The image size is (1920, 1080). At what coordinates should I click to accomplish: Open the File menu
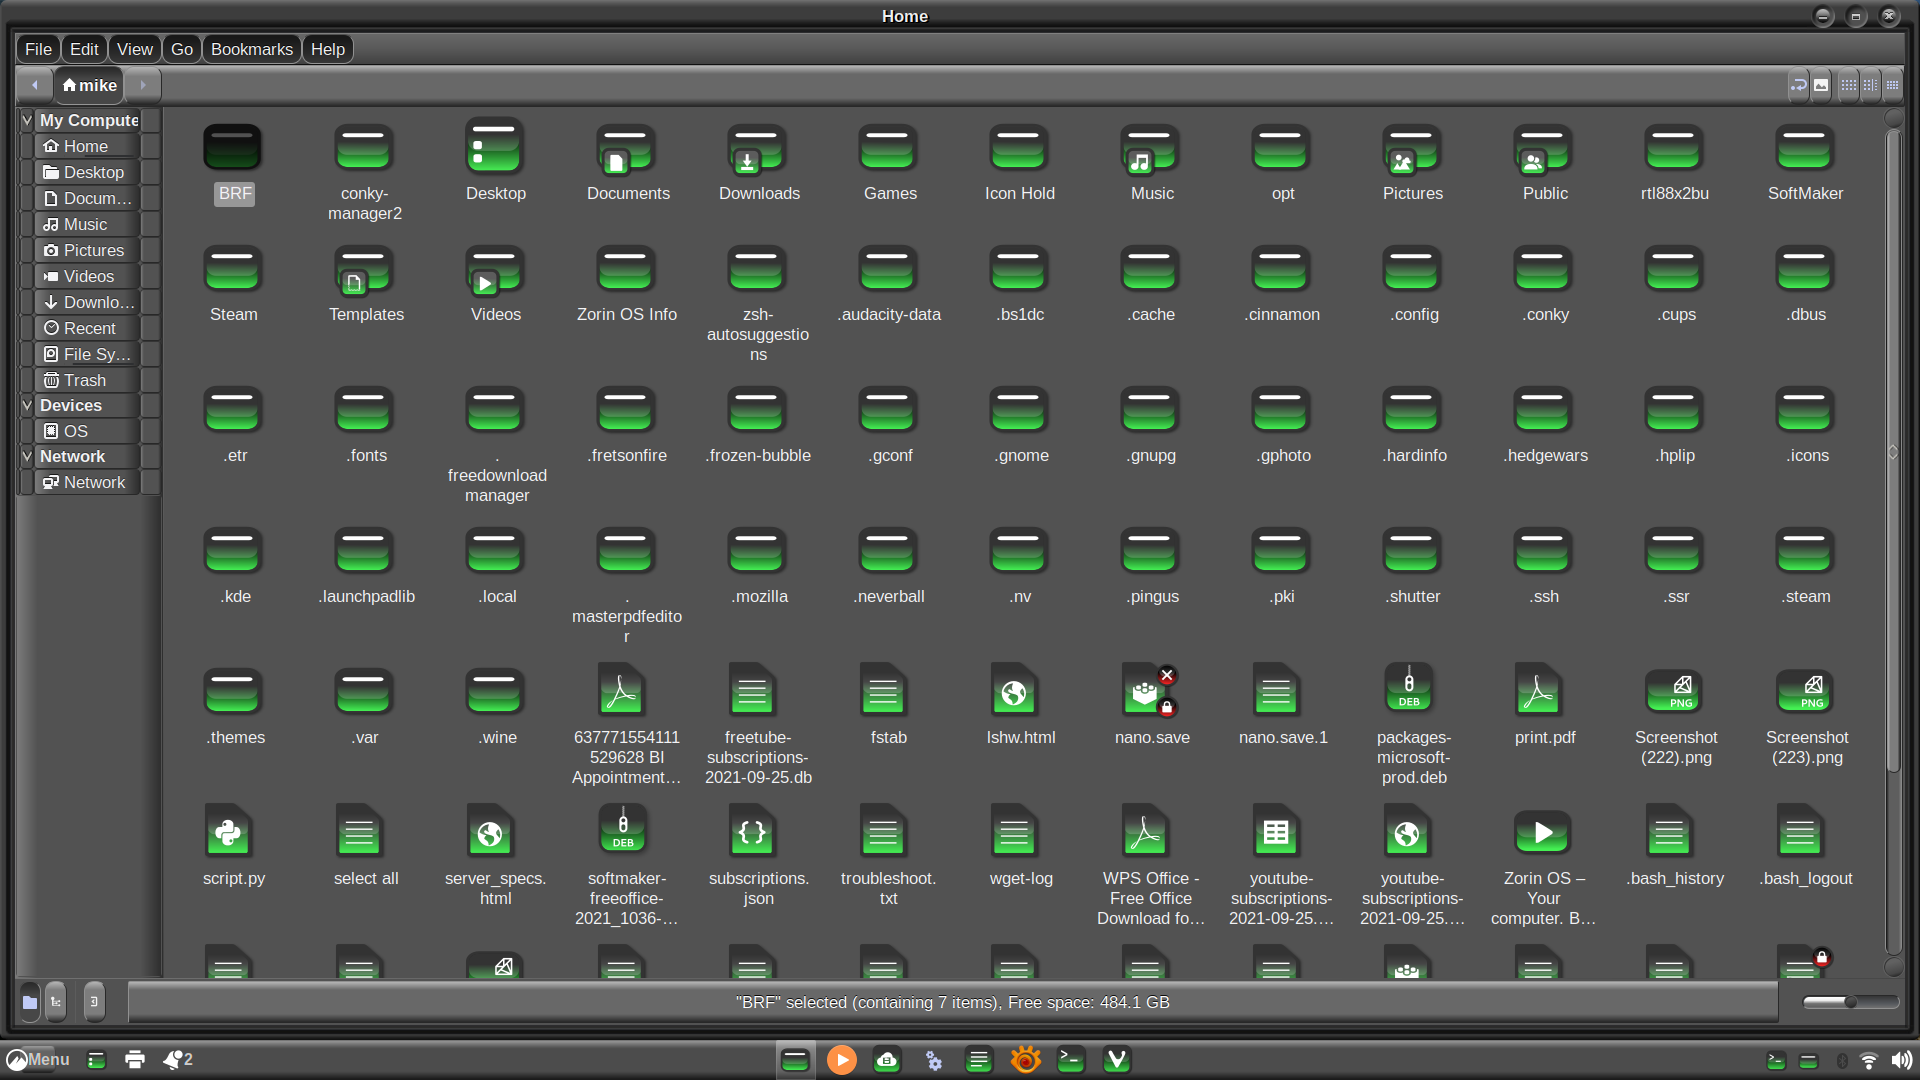pos(38,49)
